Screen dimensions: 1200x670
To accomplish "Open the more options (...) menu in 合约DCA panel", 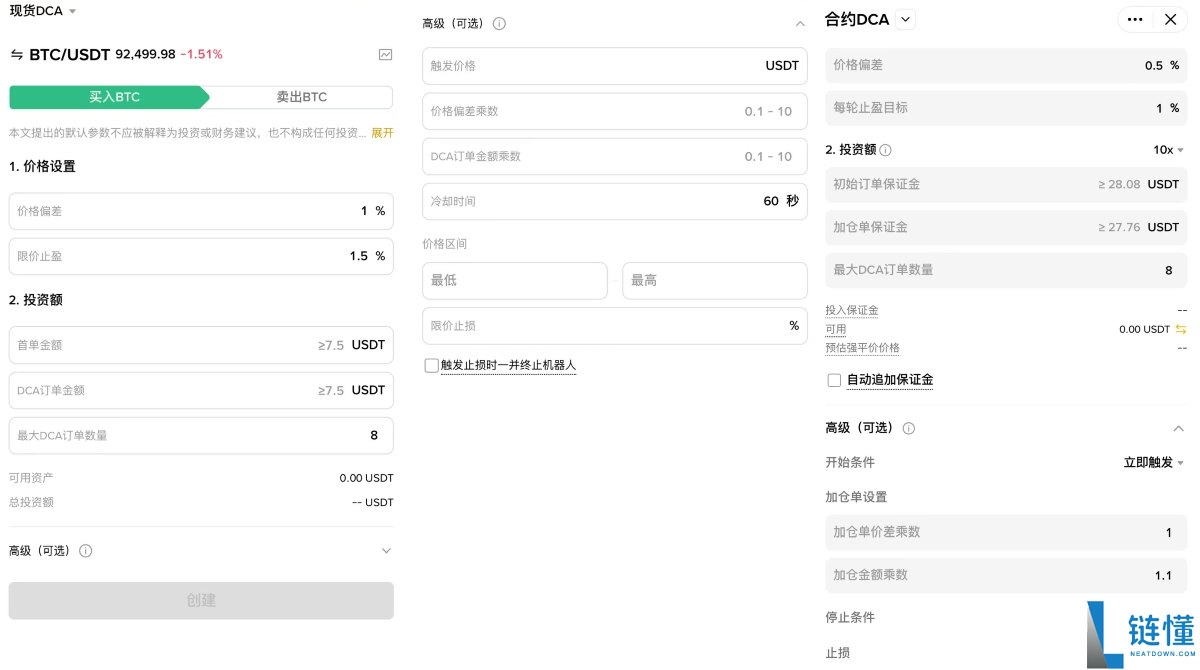I will click(x=1135, y=19).
